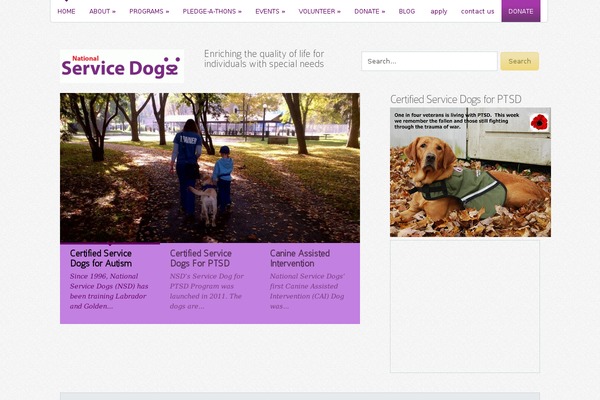Focus the Search input field
Image resolution: width=600 pixels, height=400 pixels.
pos(428,61)
